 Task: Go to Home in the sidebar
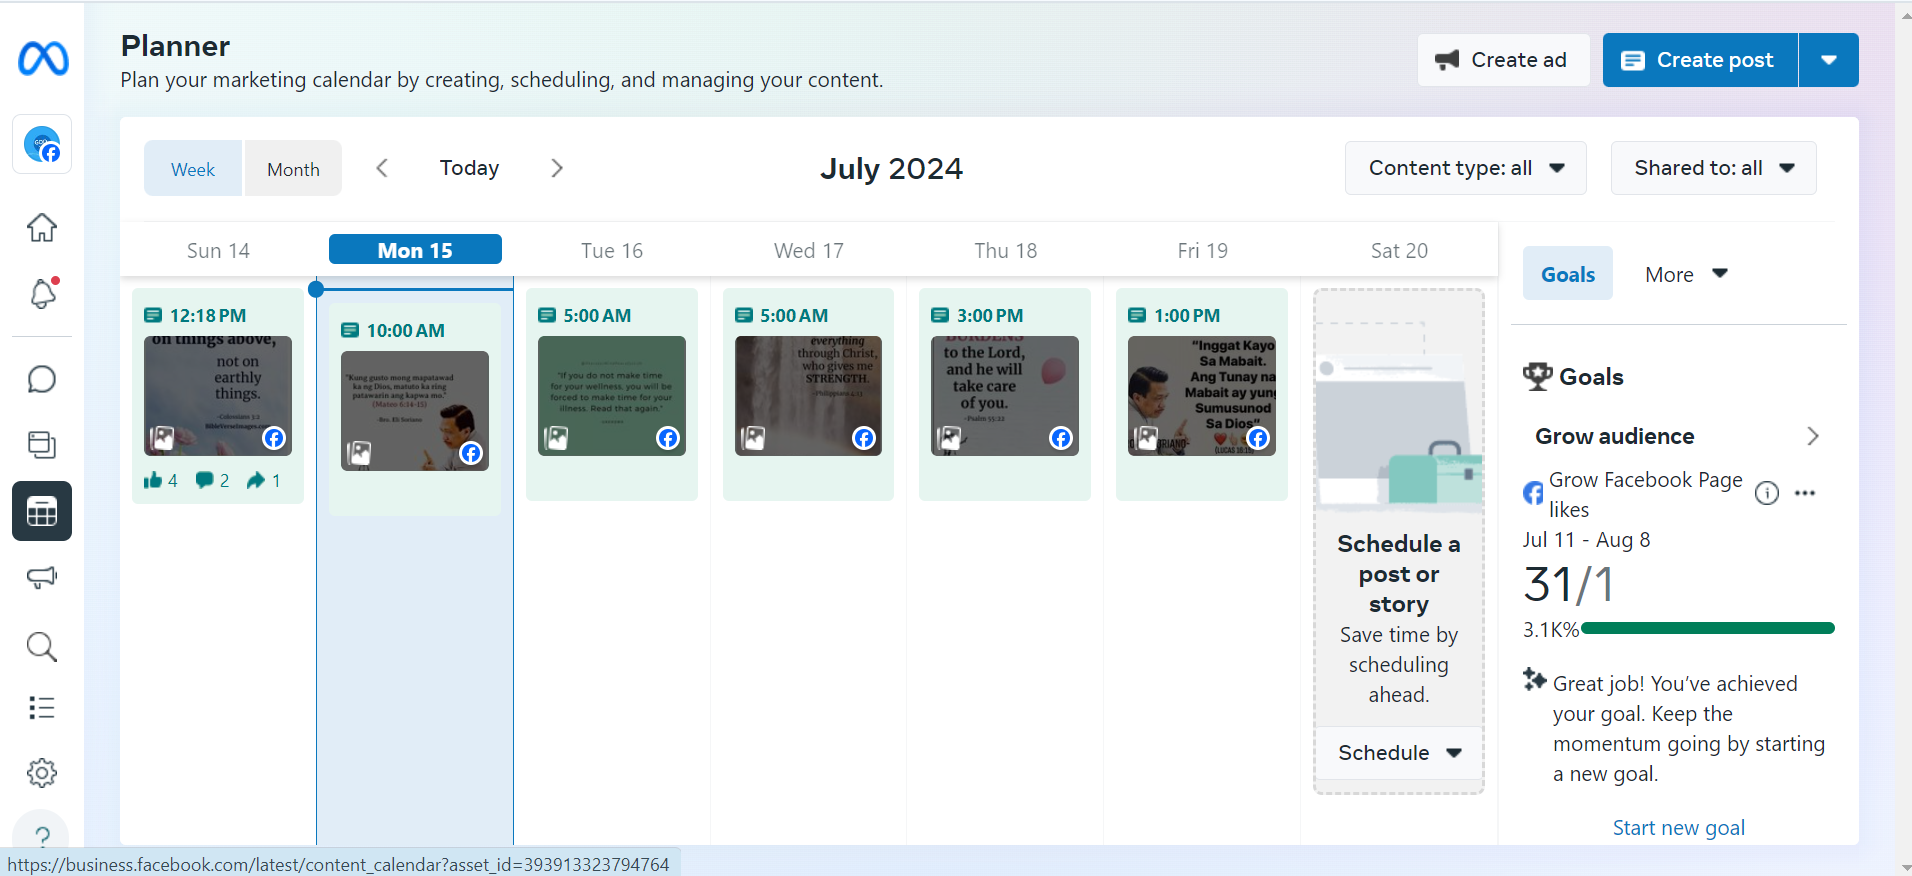click(42, 228)
